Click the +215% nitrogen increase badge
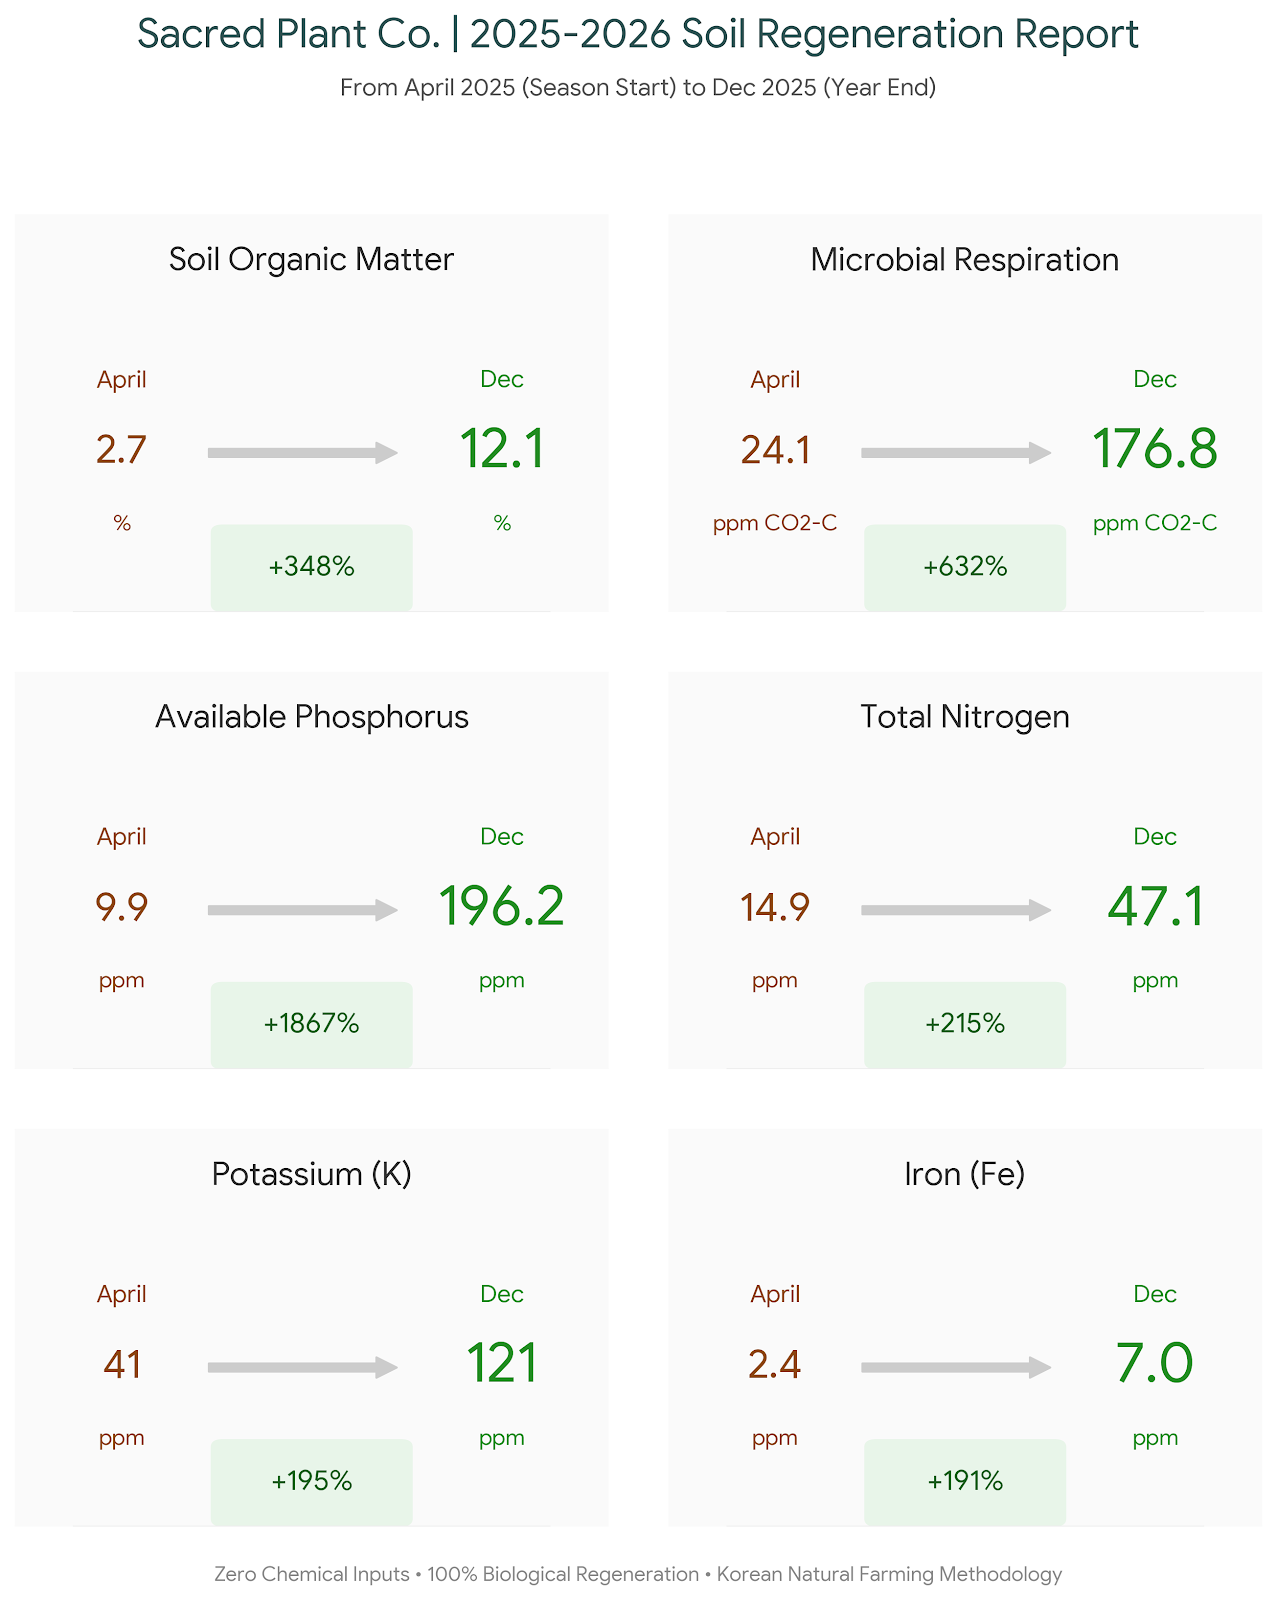This screenshot has height=1600, width=1277. pyautogui.click(x=965, y=1024)
